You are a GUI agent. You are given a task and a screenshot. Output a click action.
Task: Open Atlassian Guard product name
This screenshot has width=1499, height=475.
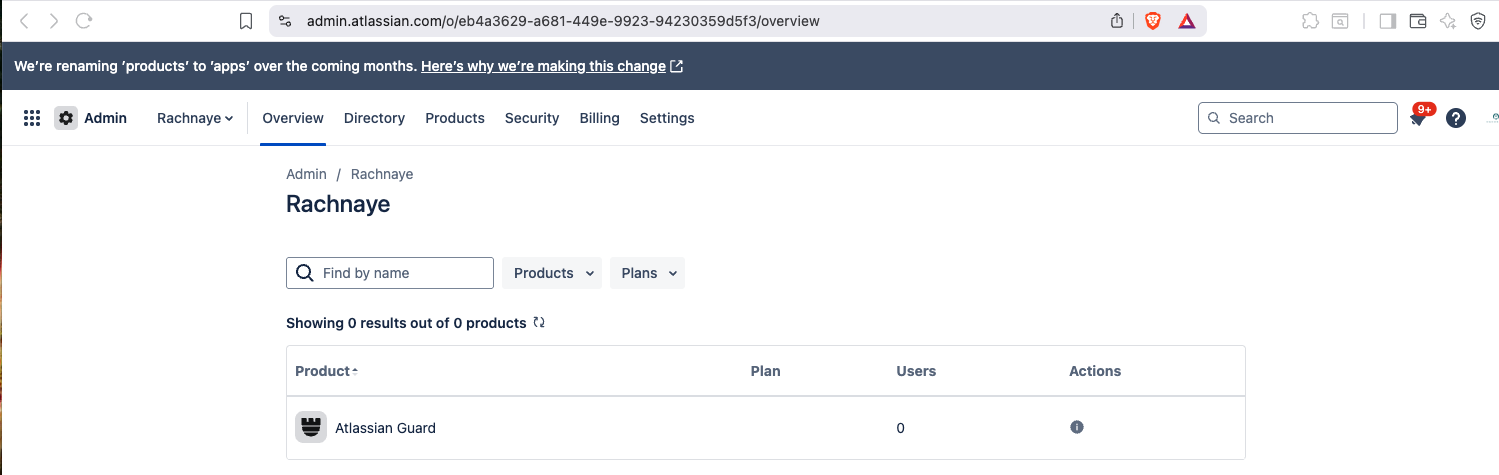coord(385,428)
